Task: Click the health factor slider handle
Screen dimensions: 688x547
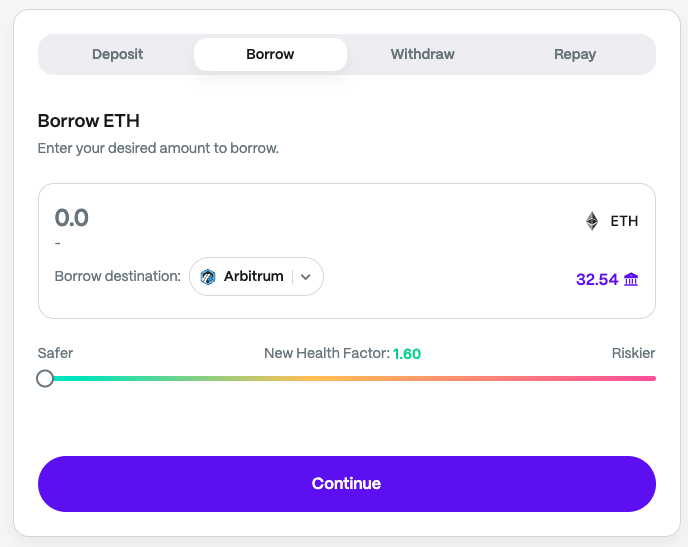Action: (x=45, y=378)
